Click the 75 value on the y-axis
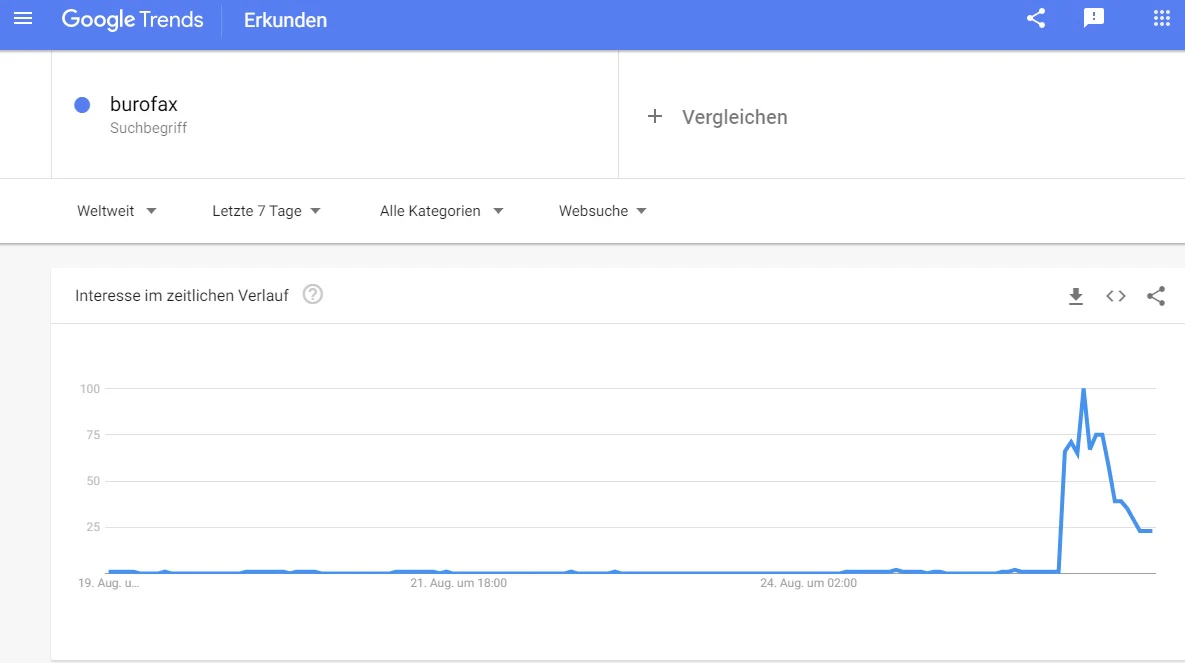The image size is (1185, 663). [x=93, y=435]
